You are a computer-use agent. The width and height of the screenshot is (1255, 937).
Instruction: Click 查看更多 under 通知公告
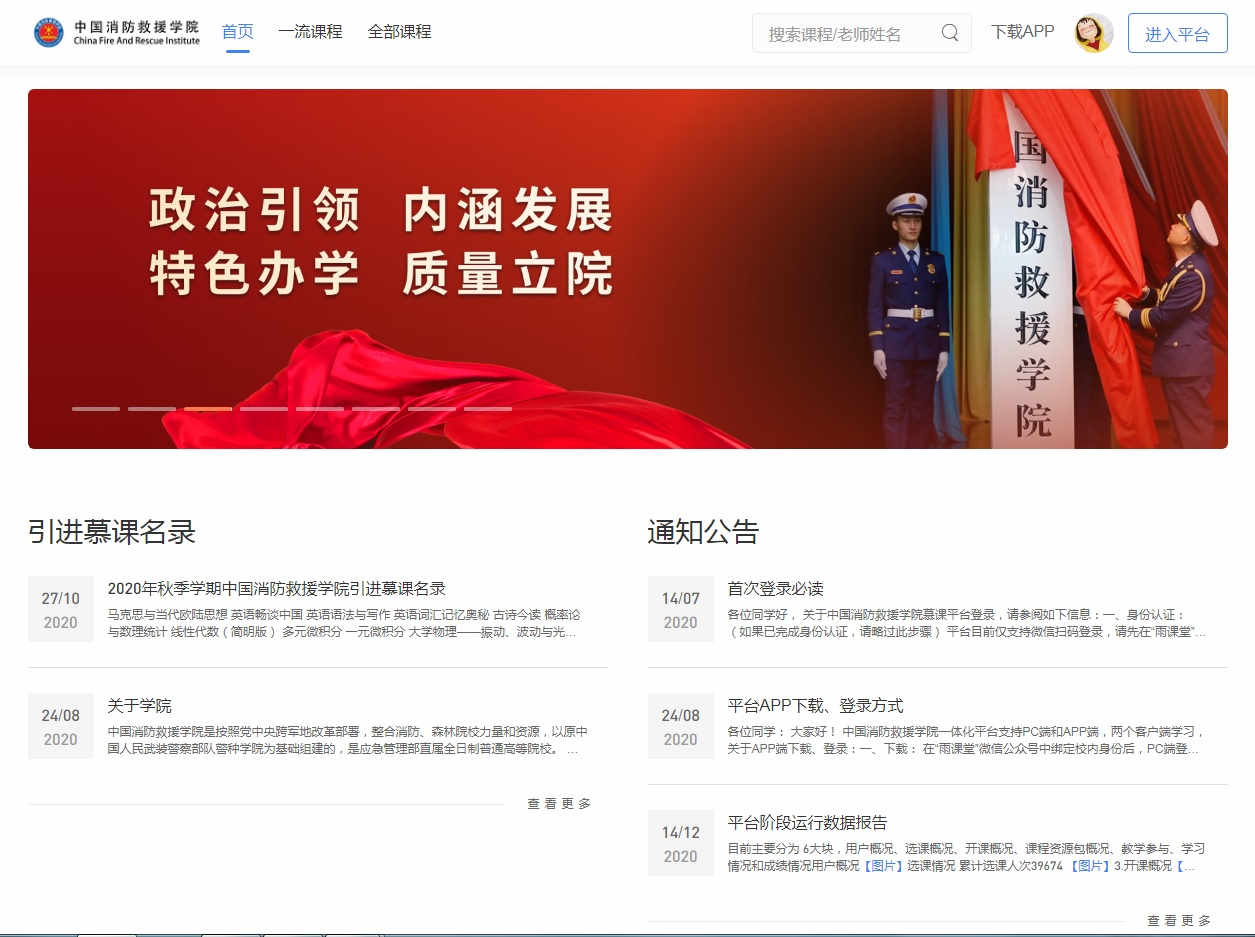[x=1180, y=921]
